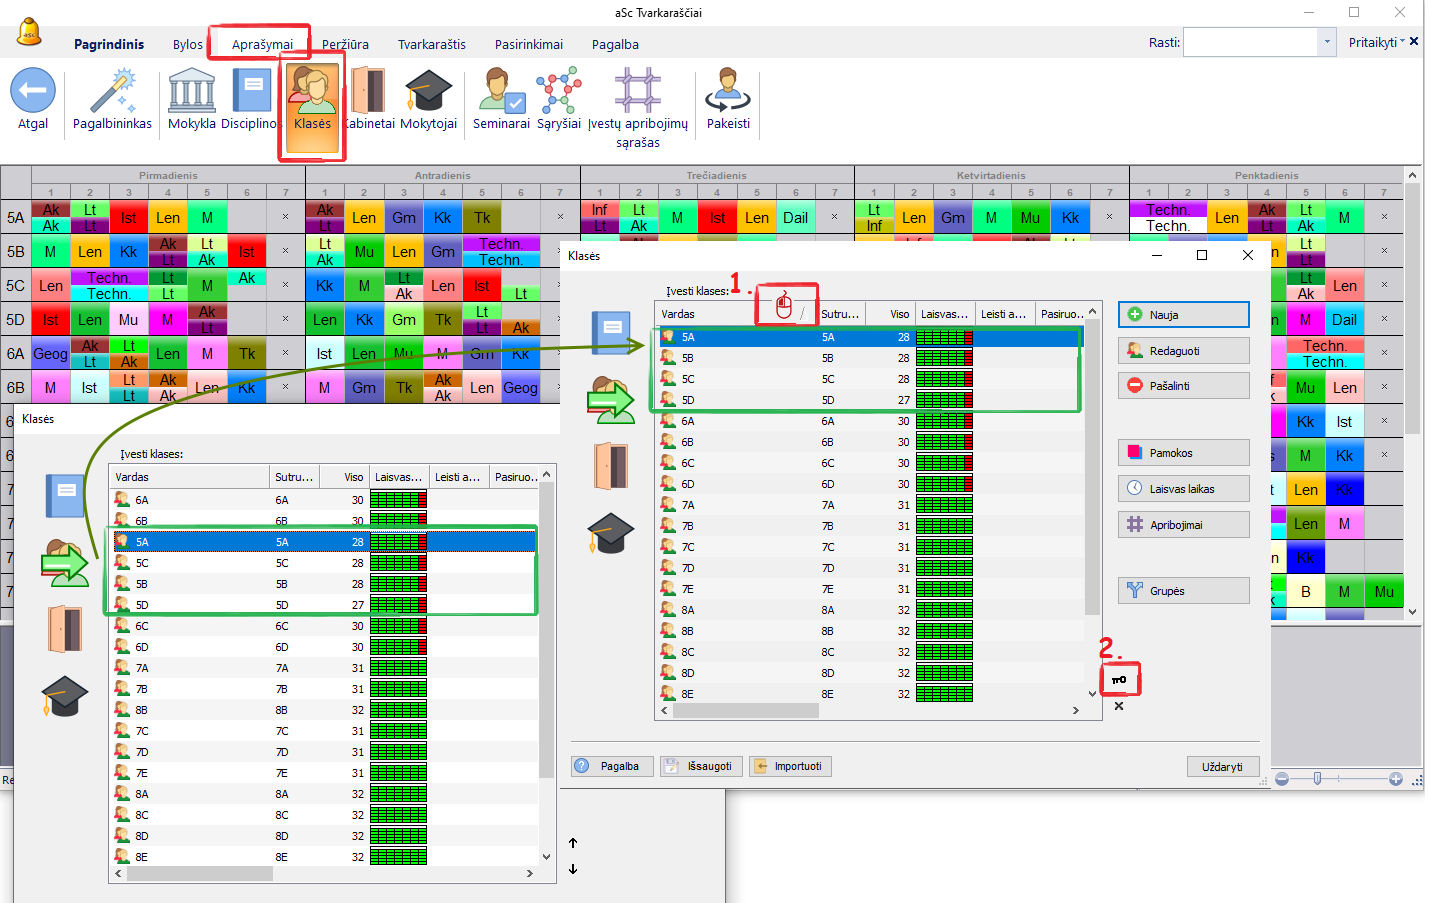
Task: Open the Rasti search dropdown arrow
Action: pos(1327,42)
